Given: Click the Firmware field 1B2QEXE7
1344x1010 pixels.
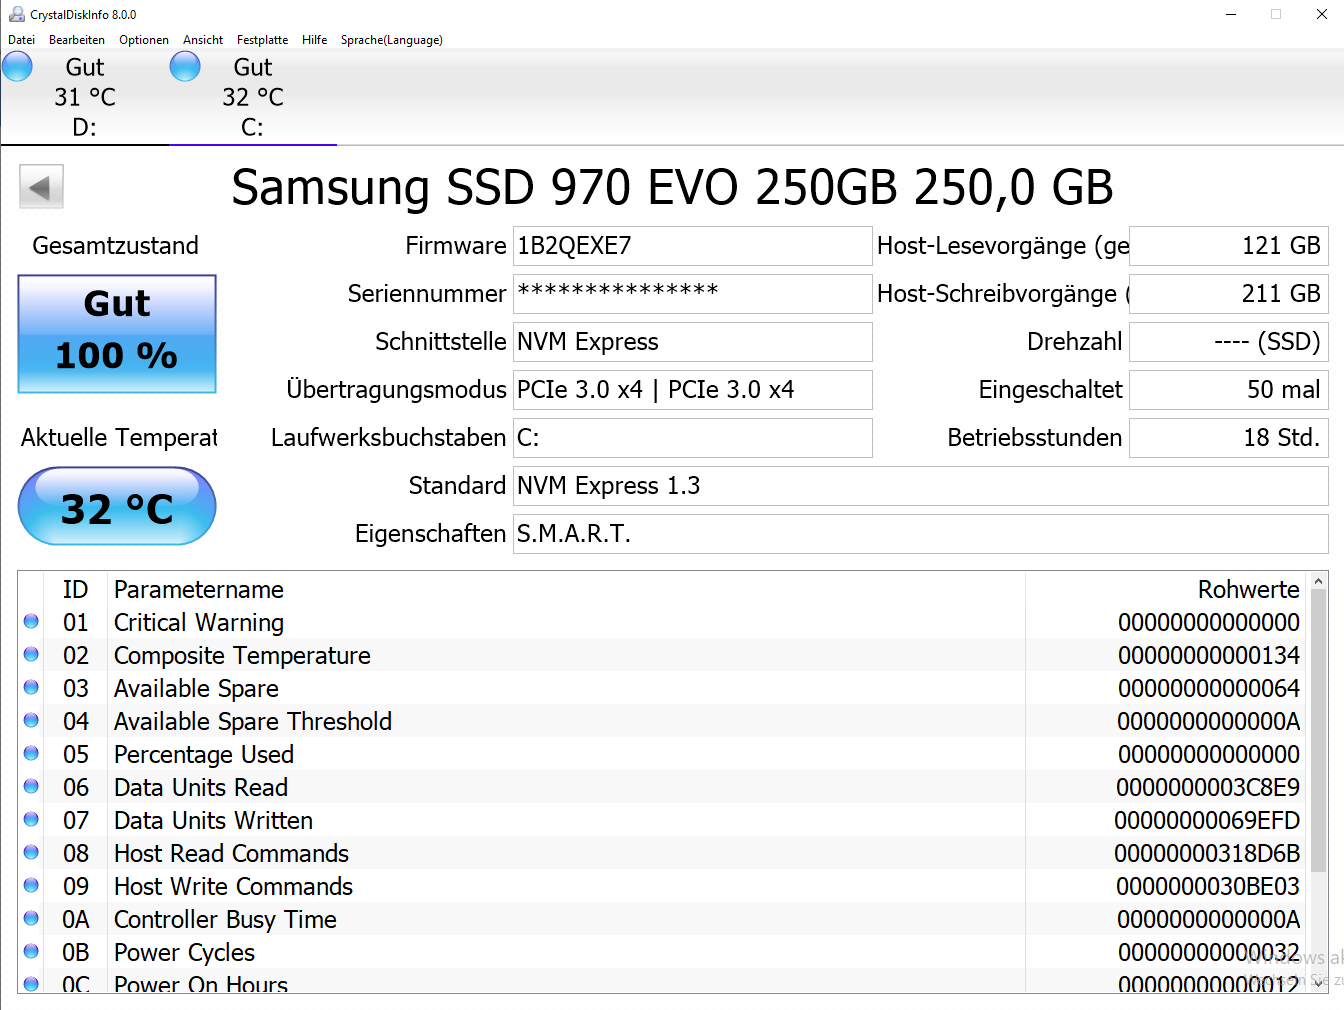Looking at the screenshot, I should (x=692, y=246).
